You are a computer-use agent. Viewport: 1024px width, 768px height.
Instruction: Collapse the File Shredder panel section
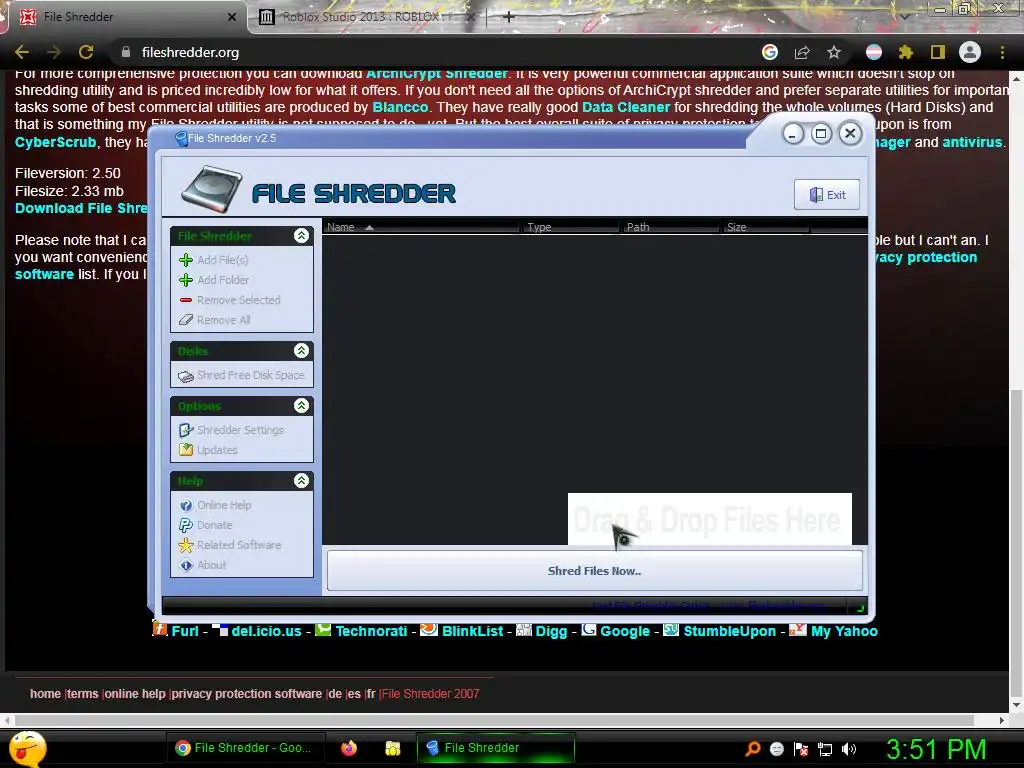[301, 236]
